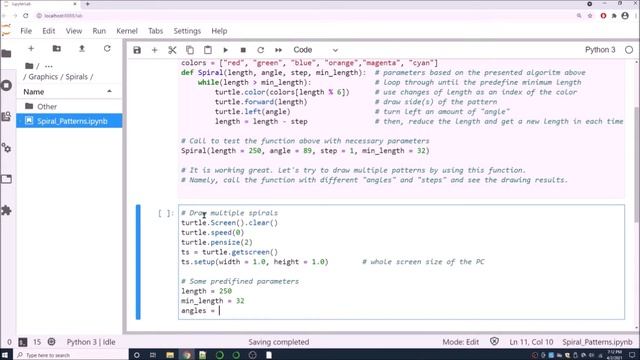Navigate to Spirals in breadcrumb path
Screen dimensions: 640x360
pos(76,77)
